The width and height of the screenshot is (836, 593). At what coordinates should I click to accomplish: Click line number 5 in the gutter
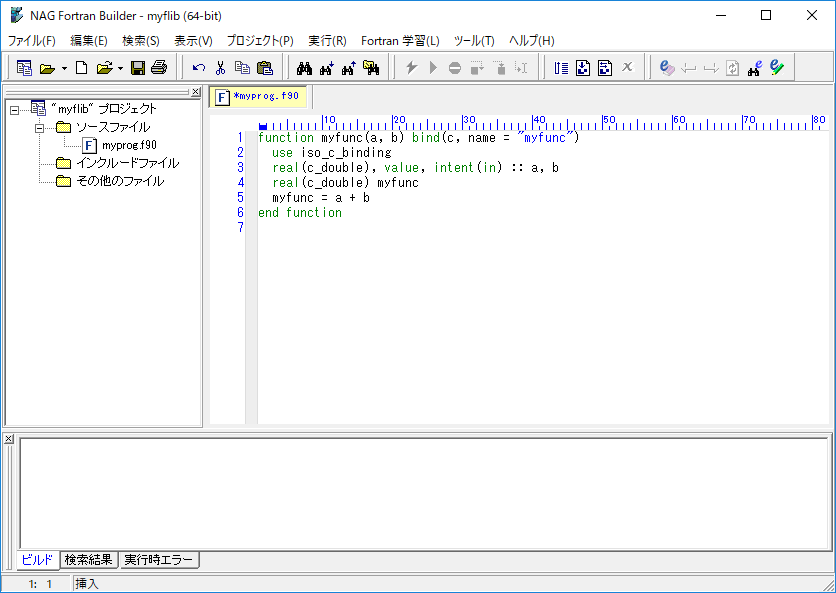240,198
